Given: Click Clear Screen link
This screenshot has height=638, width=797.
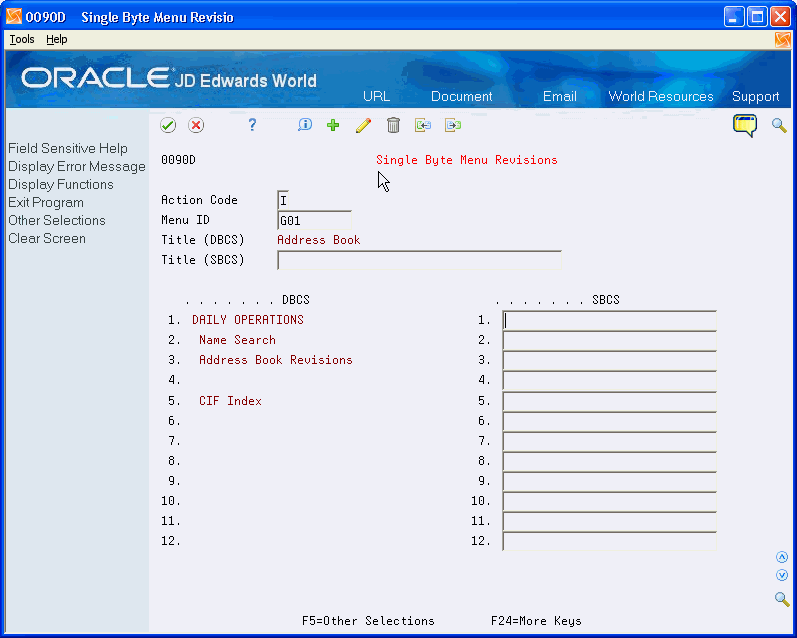Looking at the screenshot, I should tap(47, 238).
